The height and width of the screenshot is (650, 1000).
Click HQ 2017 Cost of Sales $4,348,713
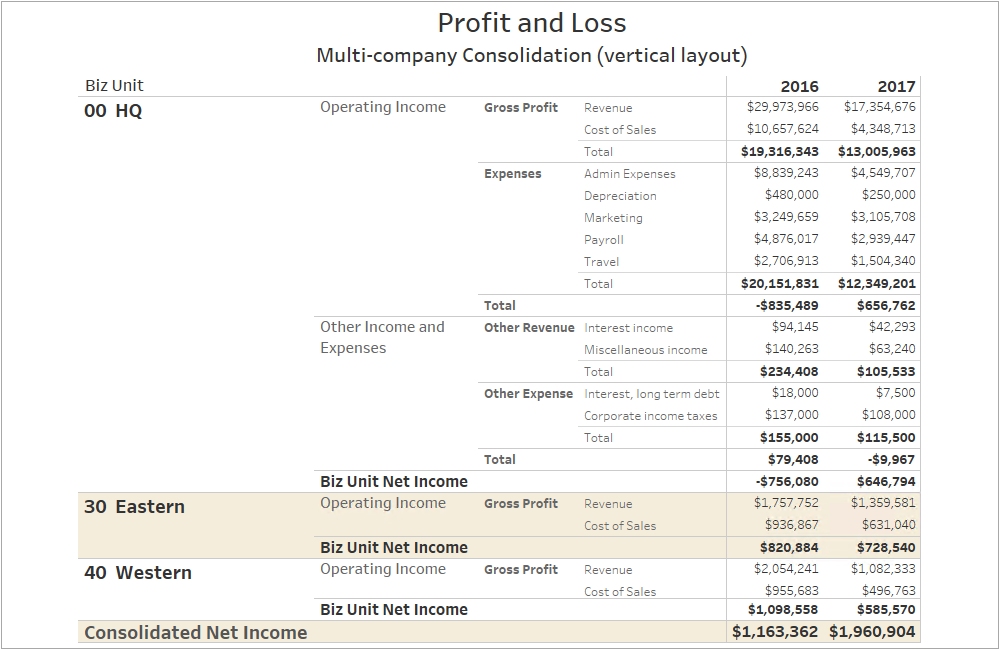883,129
